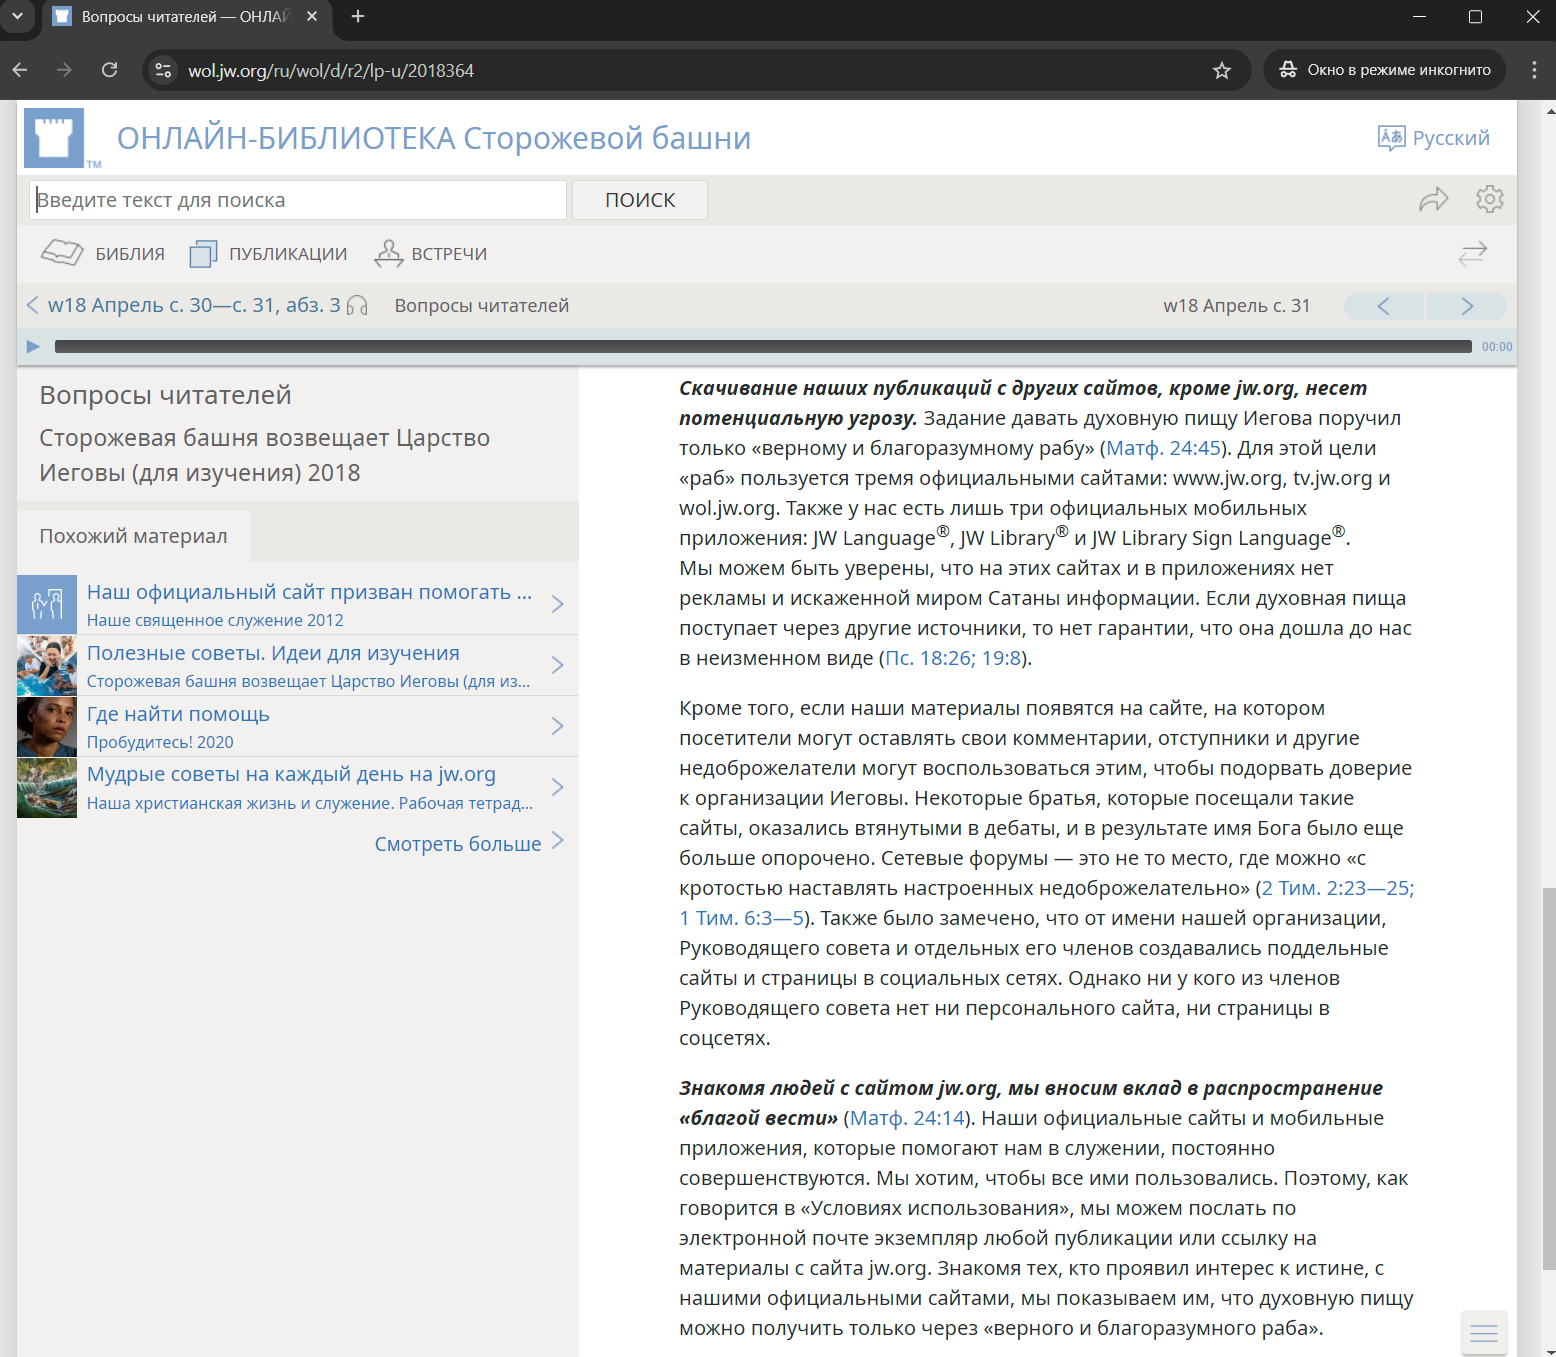Click thumbnail for Мудрые советы item
The image size is (1556, 1357).
click(x=47, y=787)
